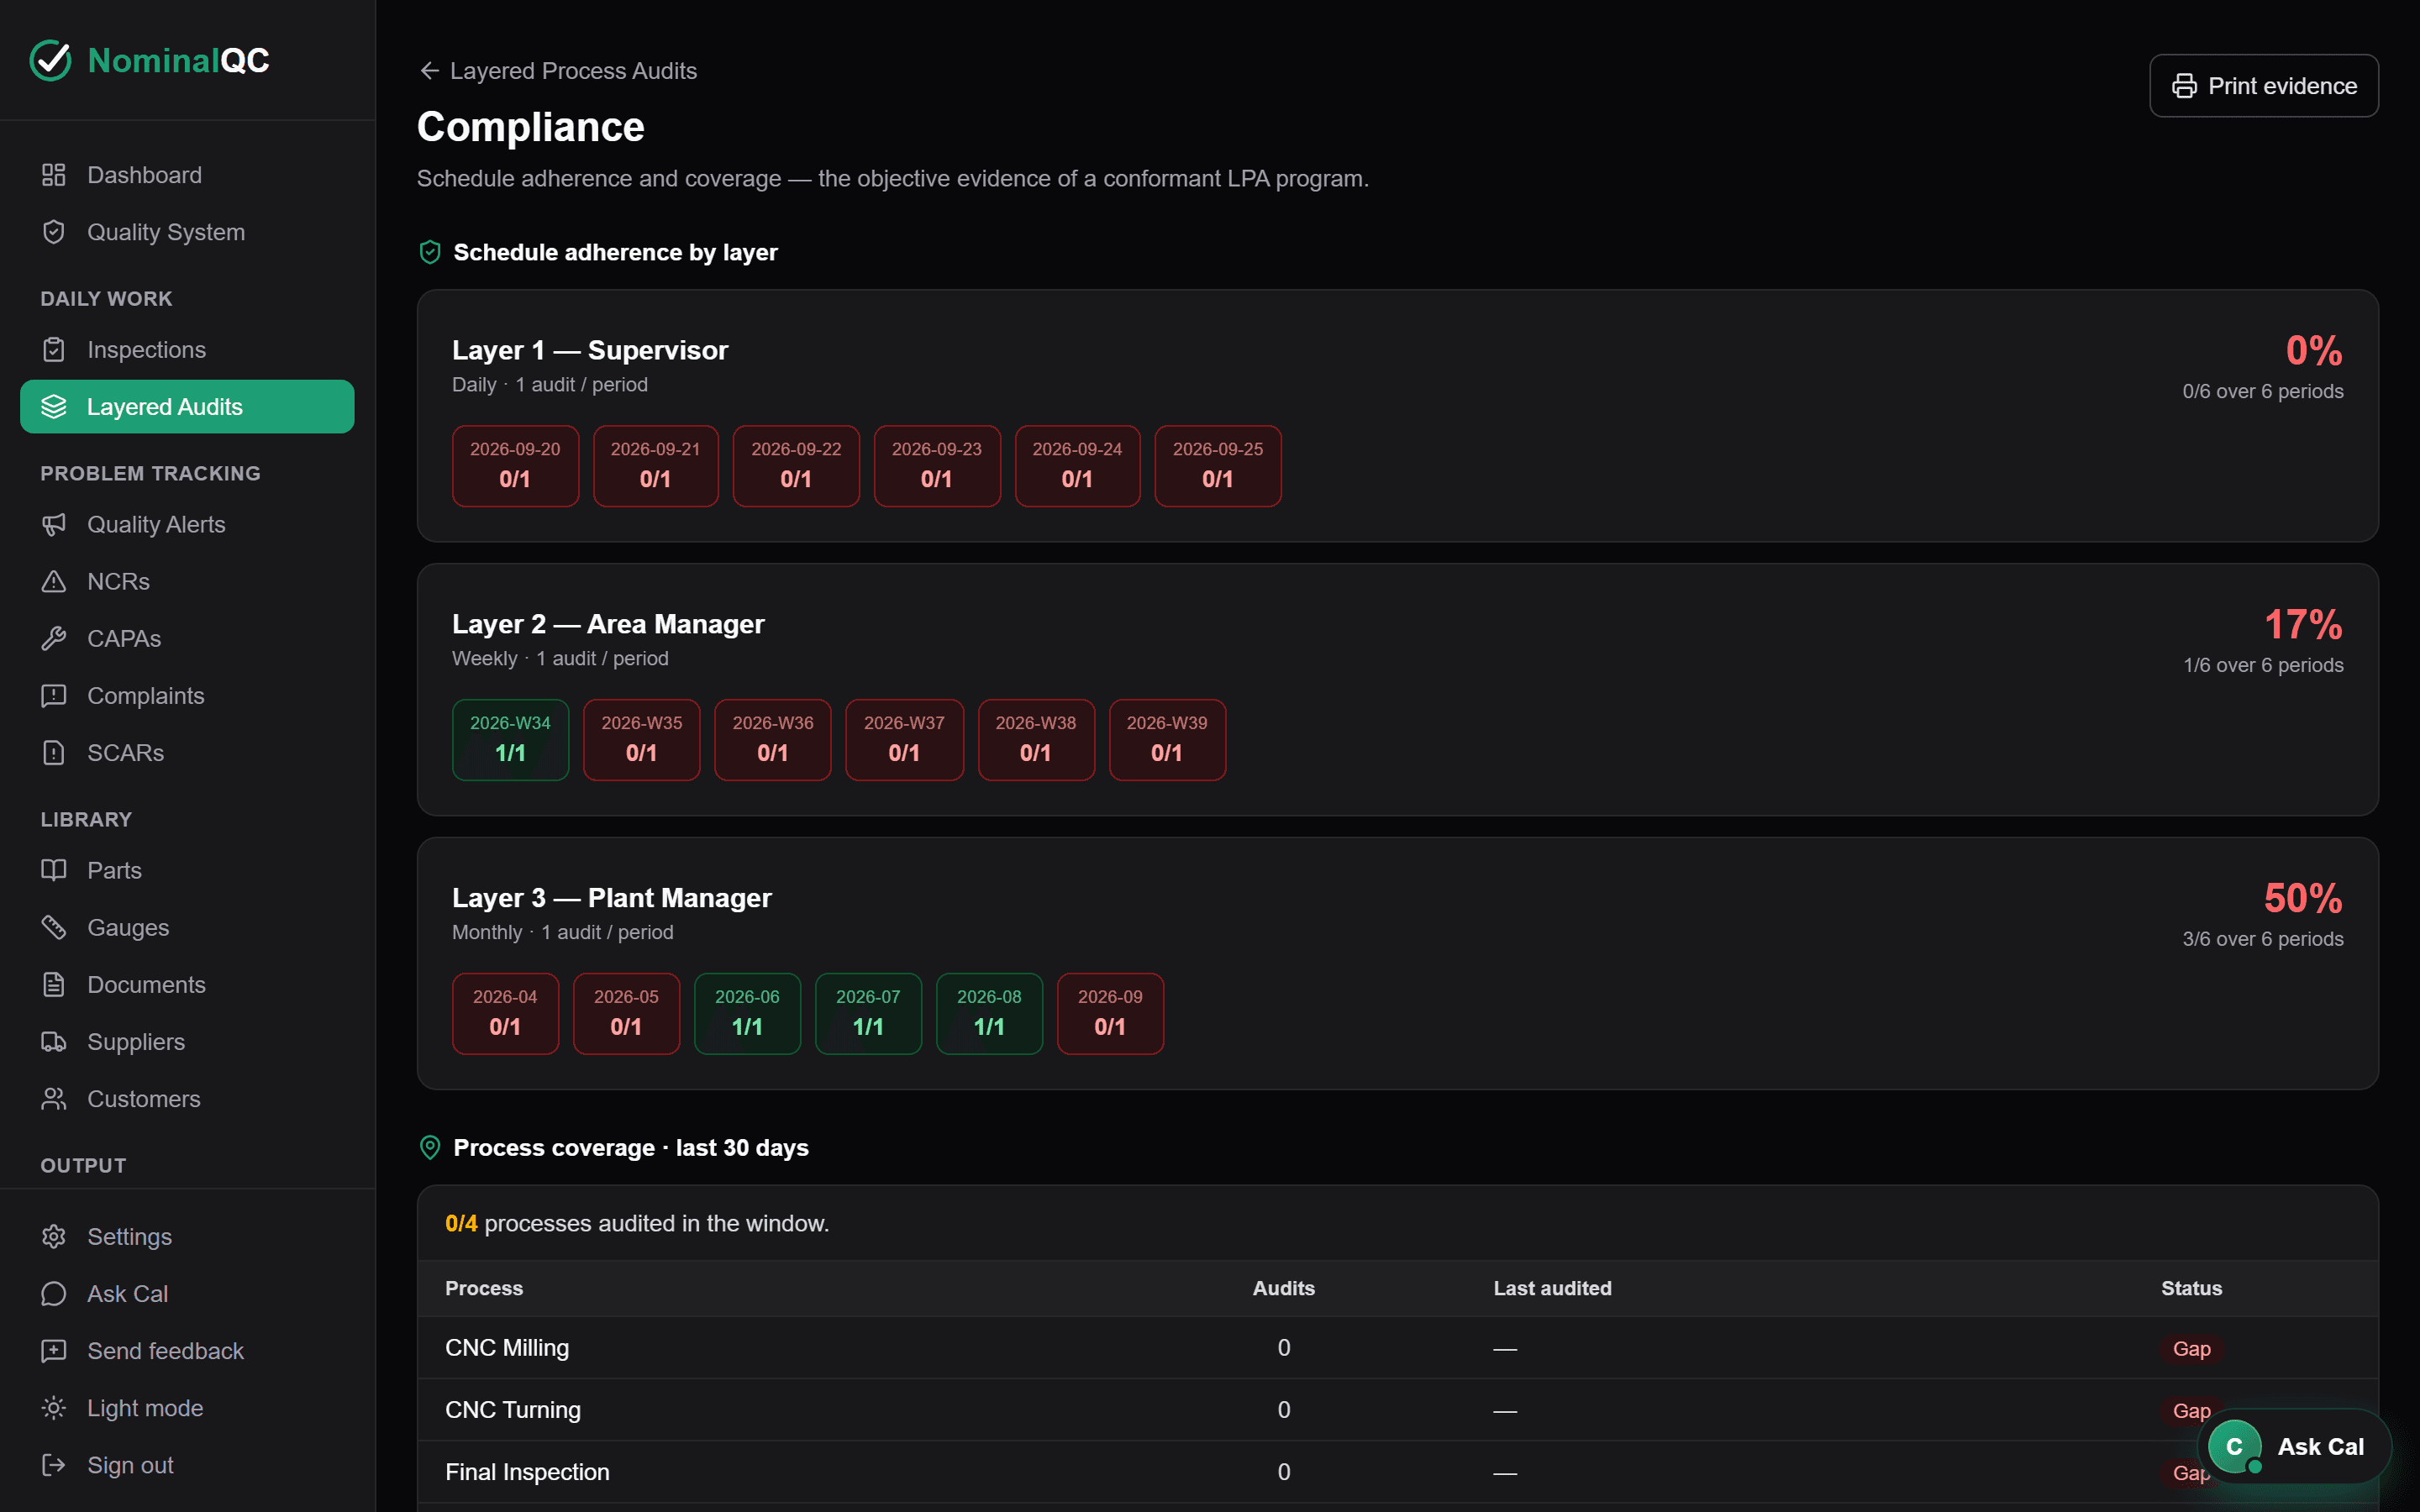Click the Last audited column header
The width and height of the screenshot is (2420, 1512).
point(1552,1288)
